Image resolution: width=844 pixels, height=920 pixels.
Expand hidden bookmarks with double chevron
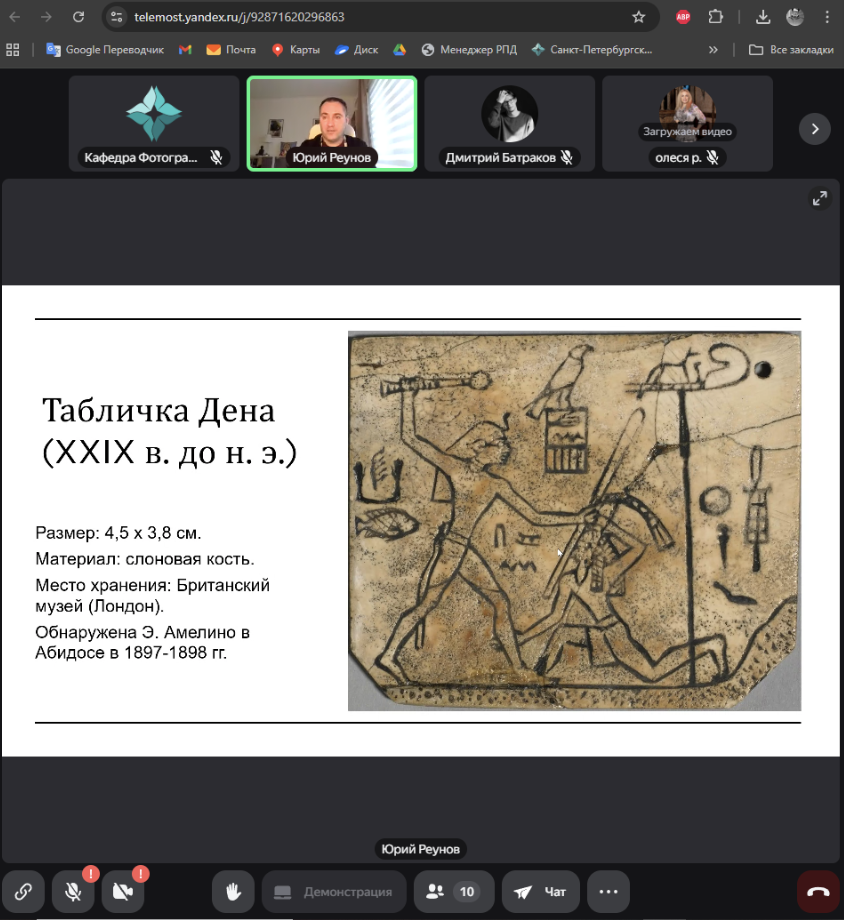pos(713,49)
